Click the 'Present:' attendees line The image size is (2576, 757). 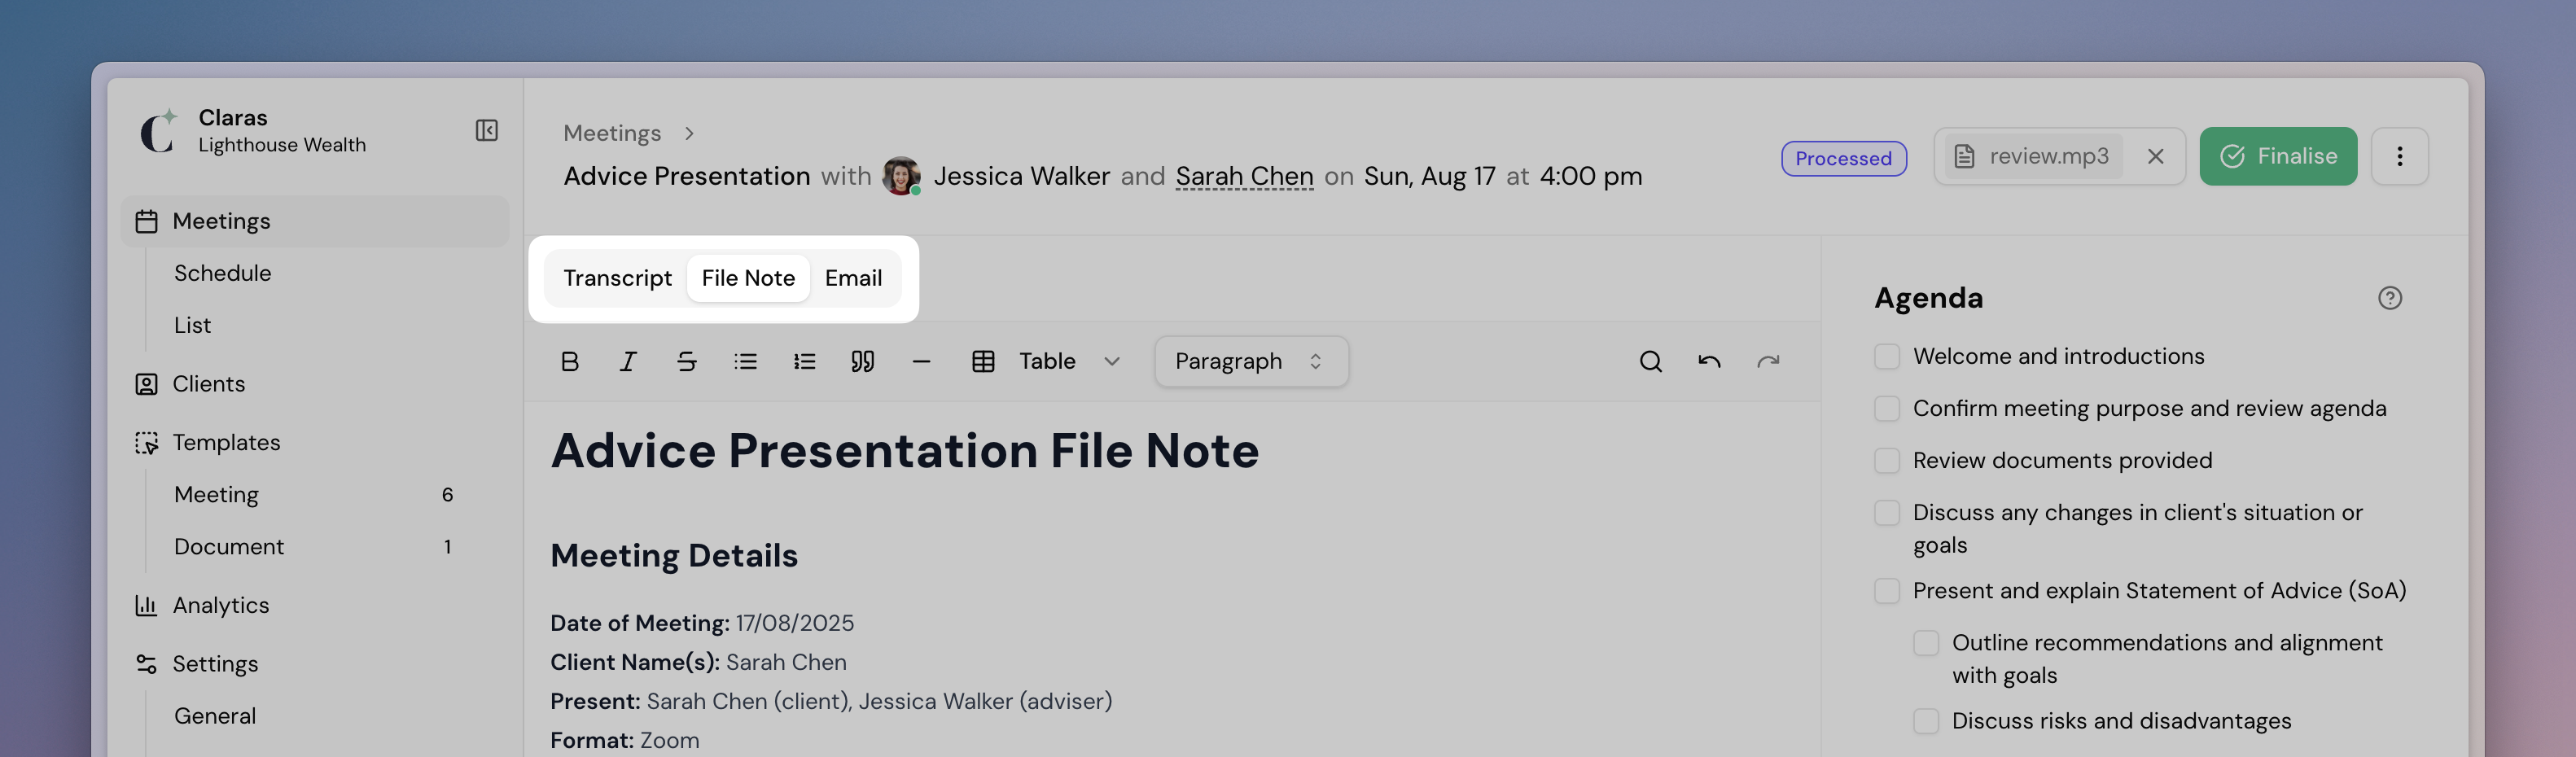pyautogui.click(x=831, y=701)
